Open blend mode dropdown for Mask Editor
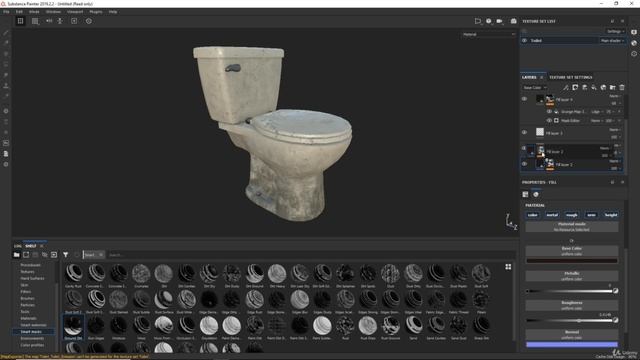The image size is (640, 360). point(597,120)
